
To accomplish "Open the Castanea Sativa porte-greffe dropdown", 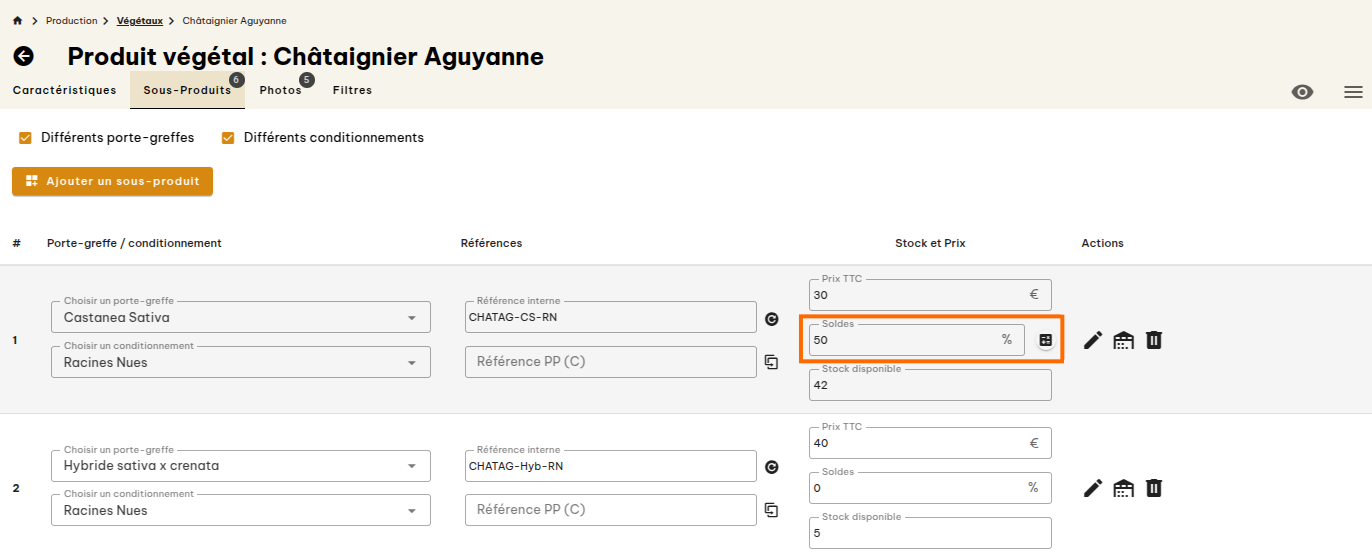I will [240, 318].
